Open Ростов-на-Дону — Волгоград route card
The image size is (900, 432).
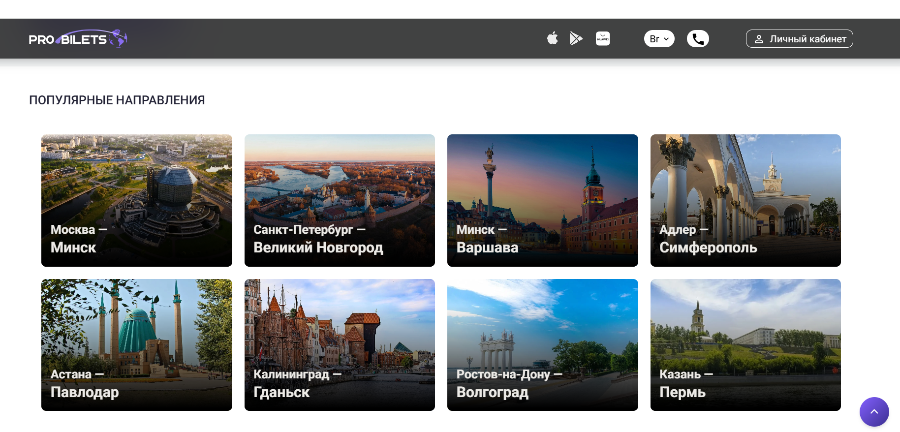point(542,344)
